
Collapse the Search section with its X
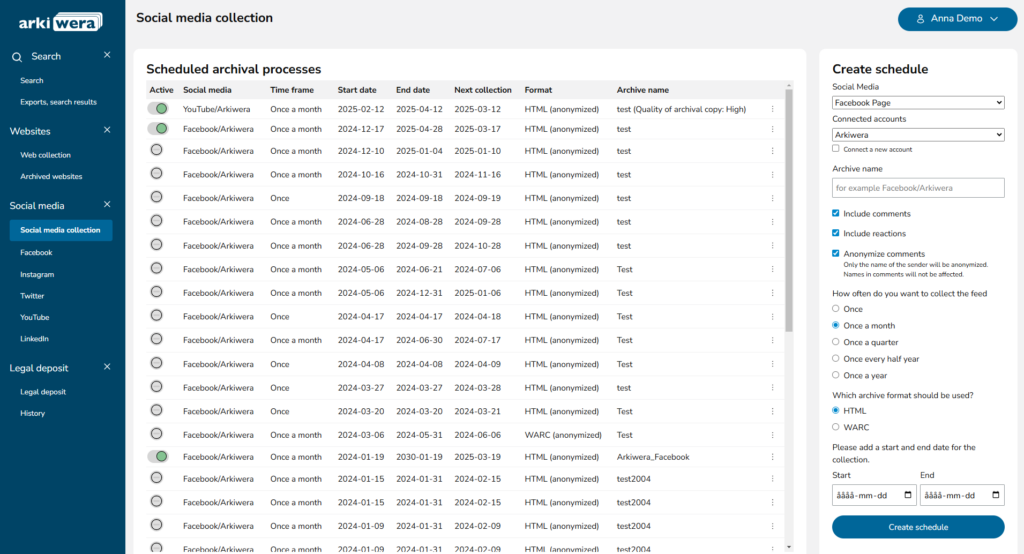107,55
